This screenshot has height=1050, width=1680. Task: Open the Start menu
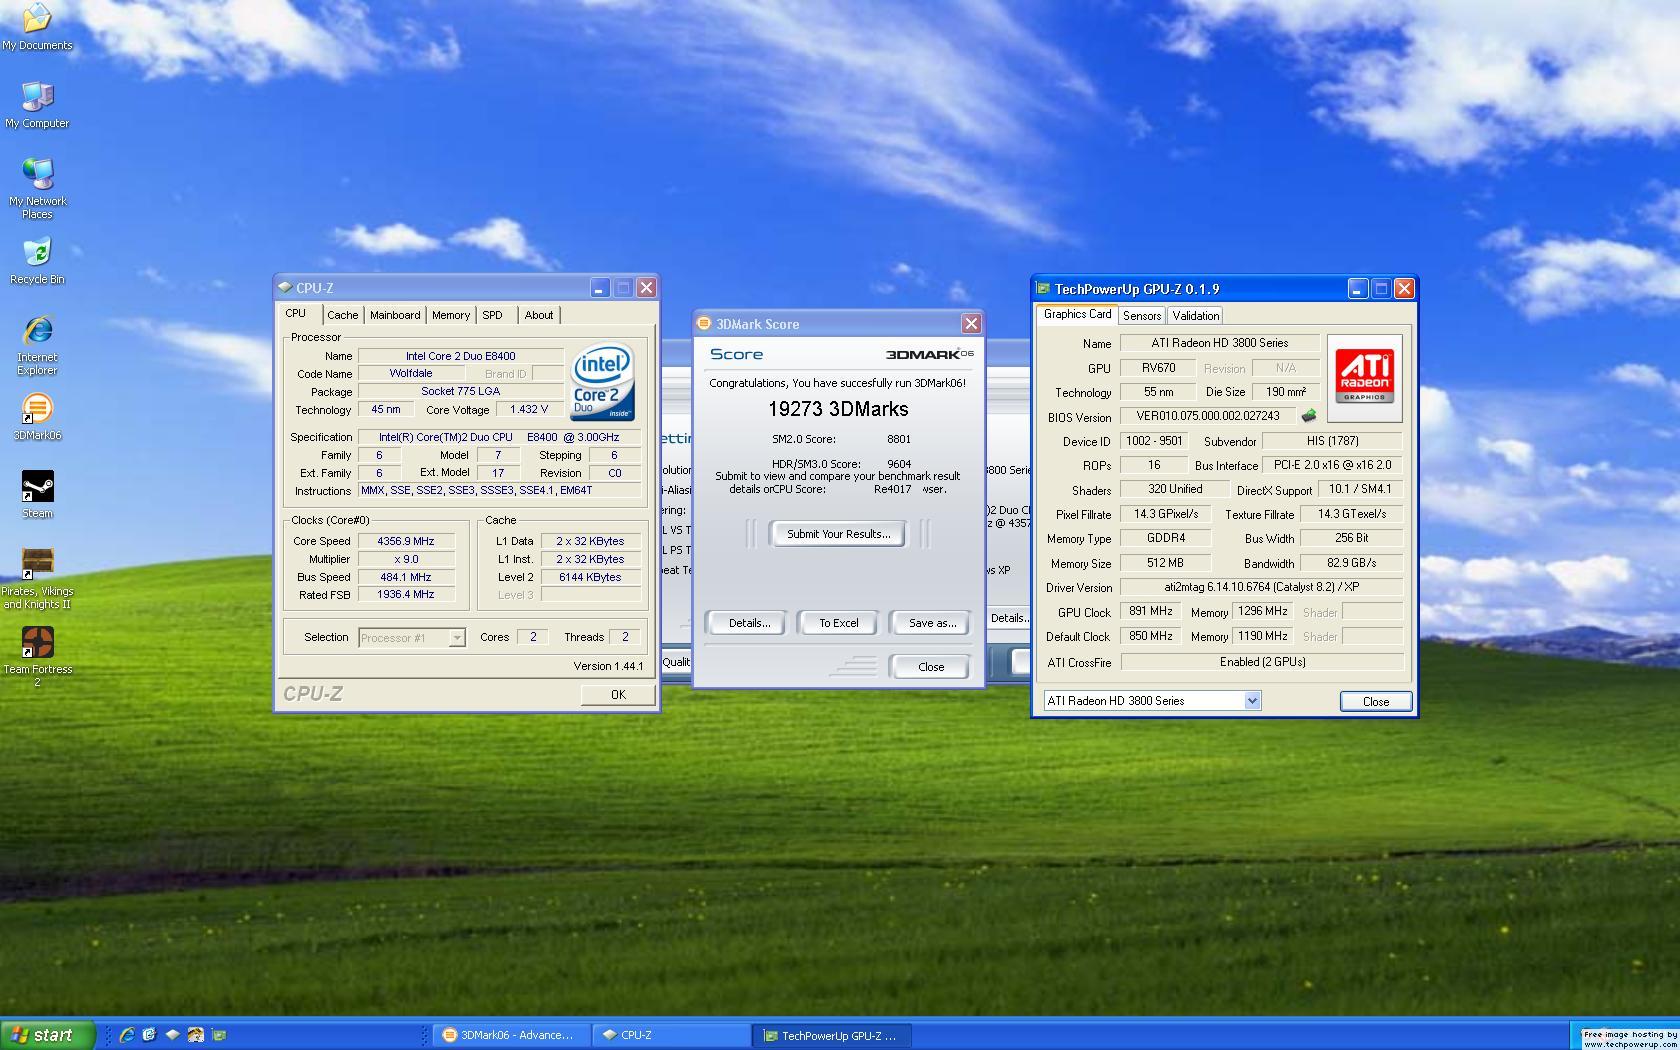click(47, 1035)
